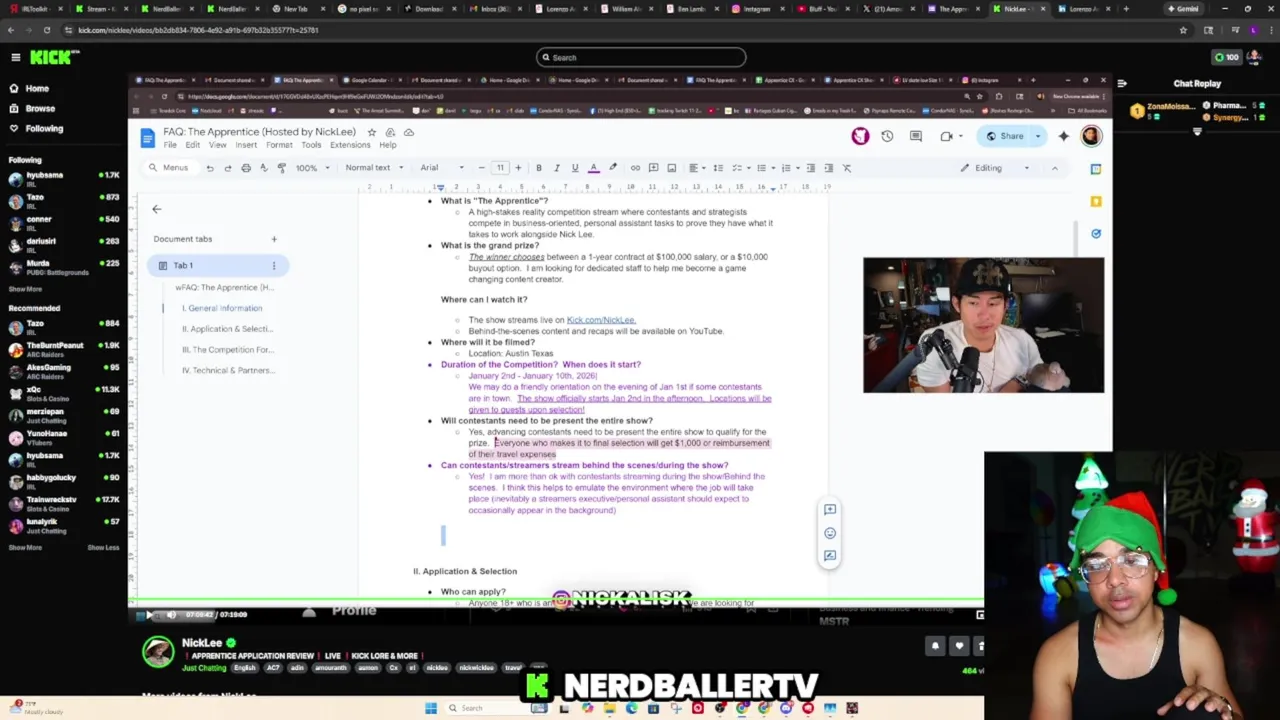Screen dimensions: 1280x720
Task: Open the Kick.com/NickLee link in document
Action: click(601, 320)
